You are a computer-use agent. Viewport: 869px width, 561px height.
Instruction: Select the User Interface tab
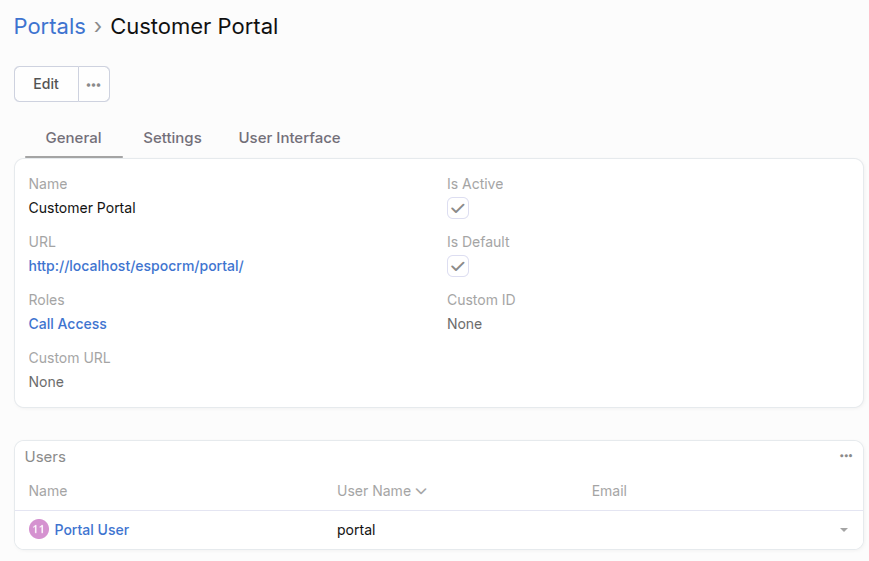click(x=289, y=138)
